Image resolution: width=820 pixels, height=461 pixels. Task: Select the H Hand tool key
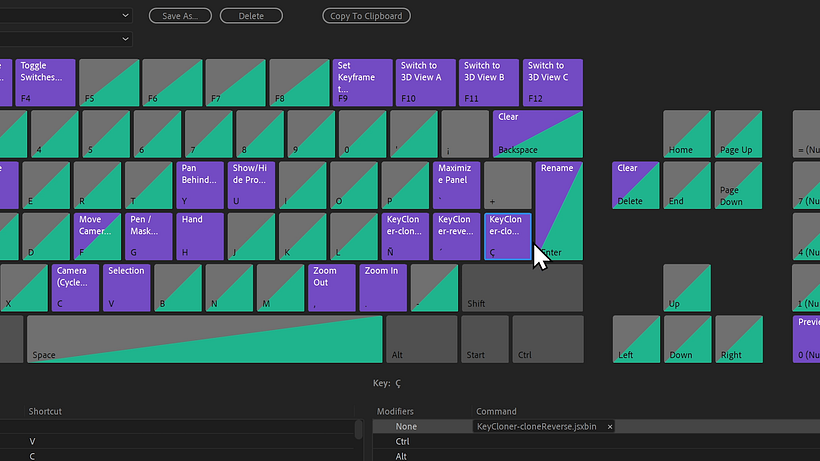tap(200, 236)
